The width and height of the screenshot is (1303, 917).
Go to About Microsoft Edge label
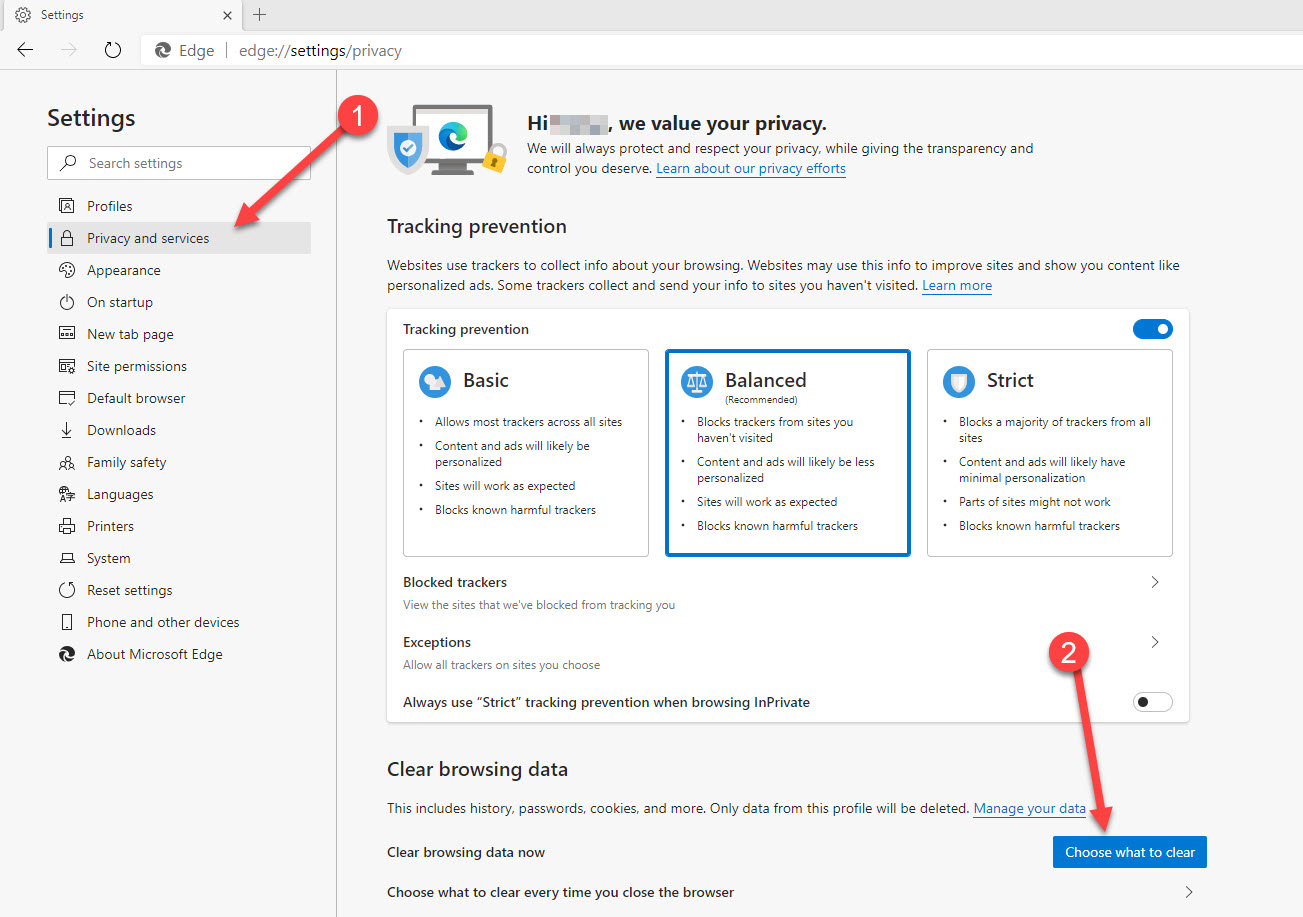pos(155,654)
